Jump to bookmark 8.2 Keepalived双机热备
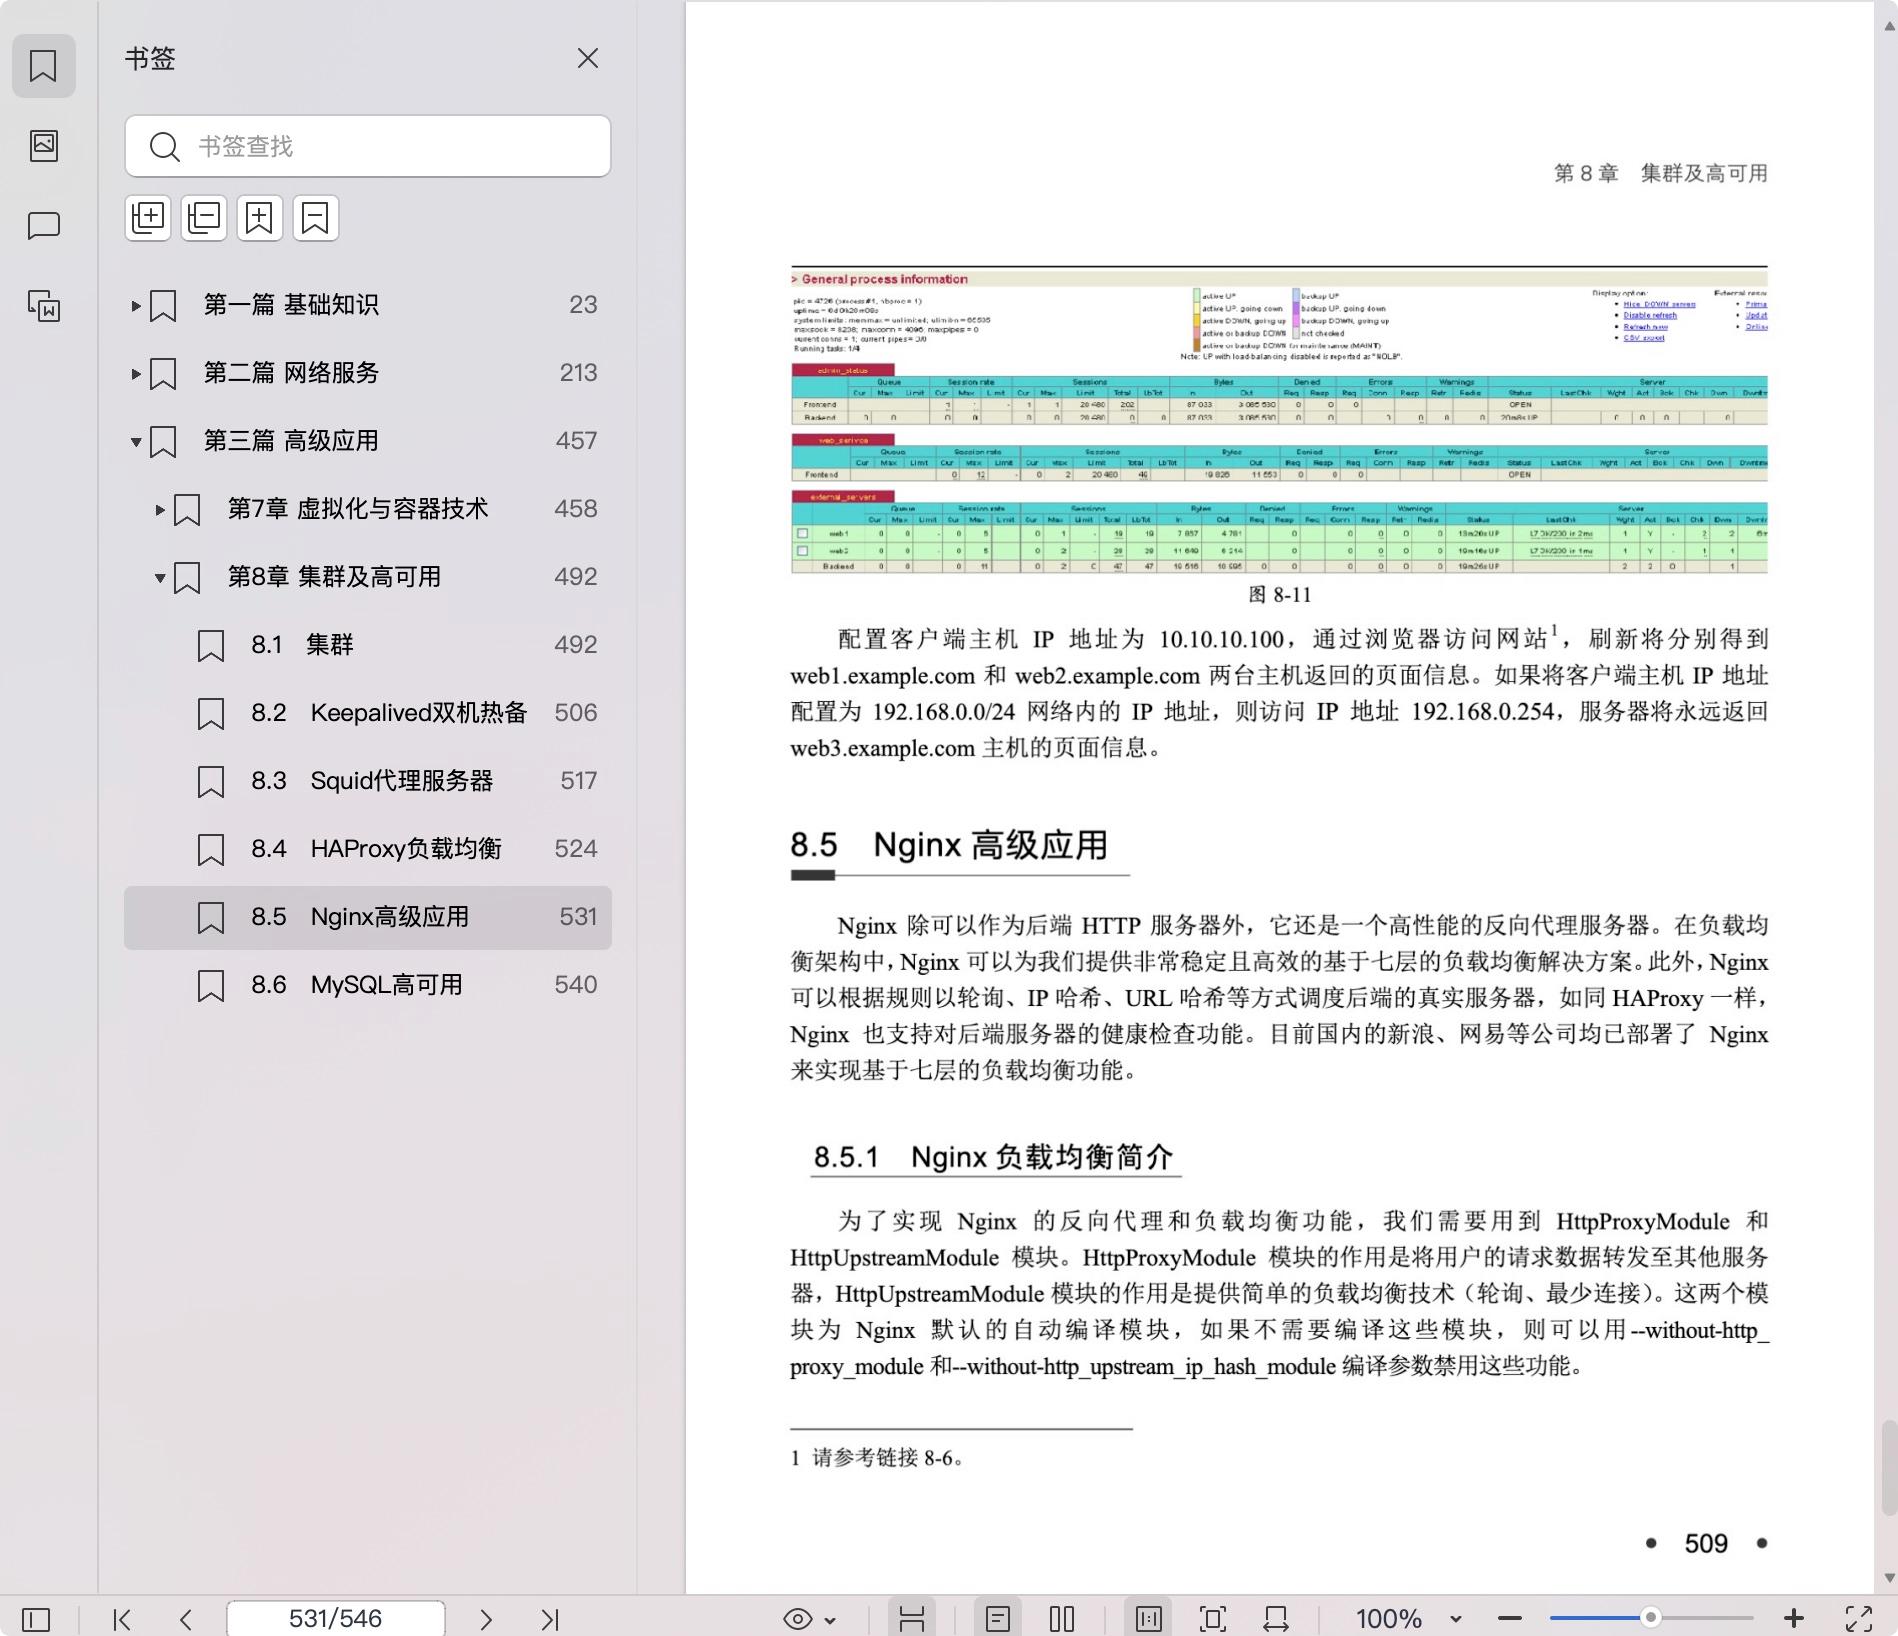1898x1636 pixels. (368, 713)
